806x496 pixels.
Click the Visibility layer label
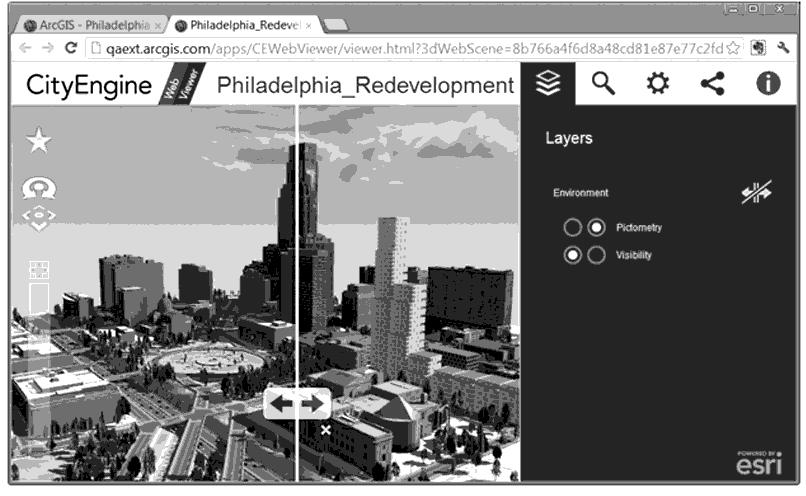[634, 255]
